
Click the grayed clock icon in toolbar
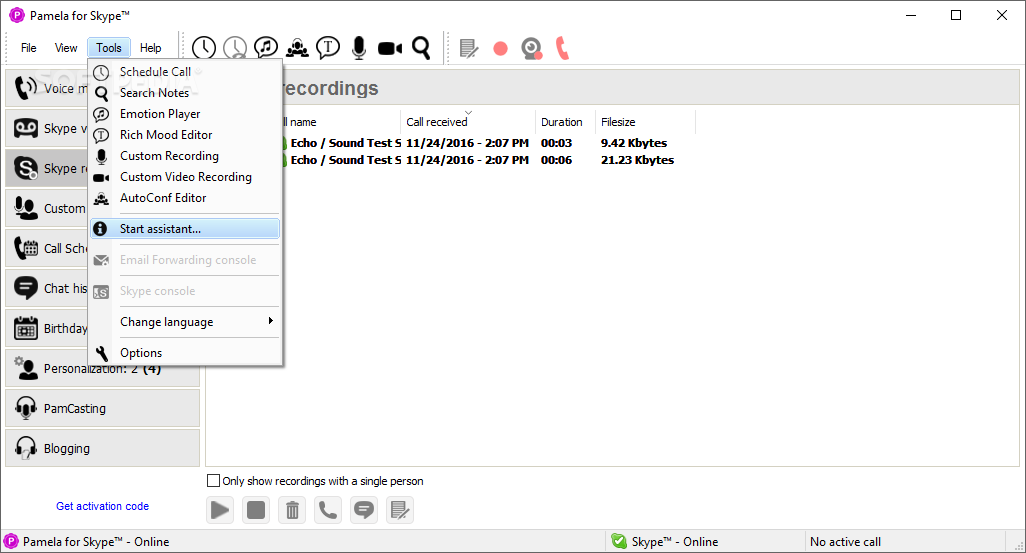(x=235, y=48)
